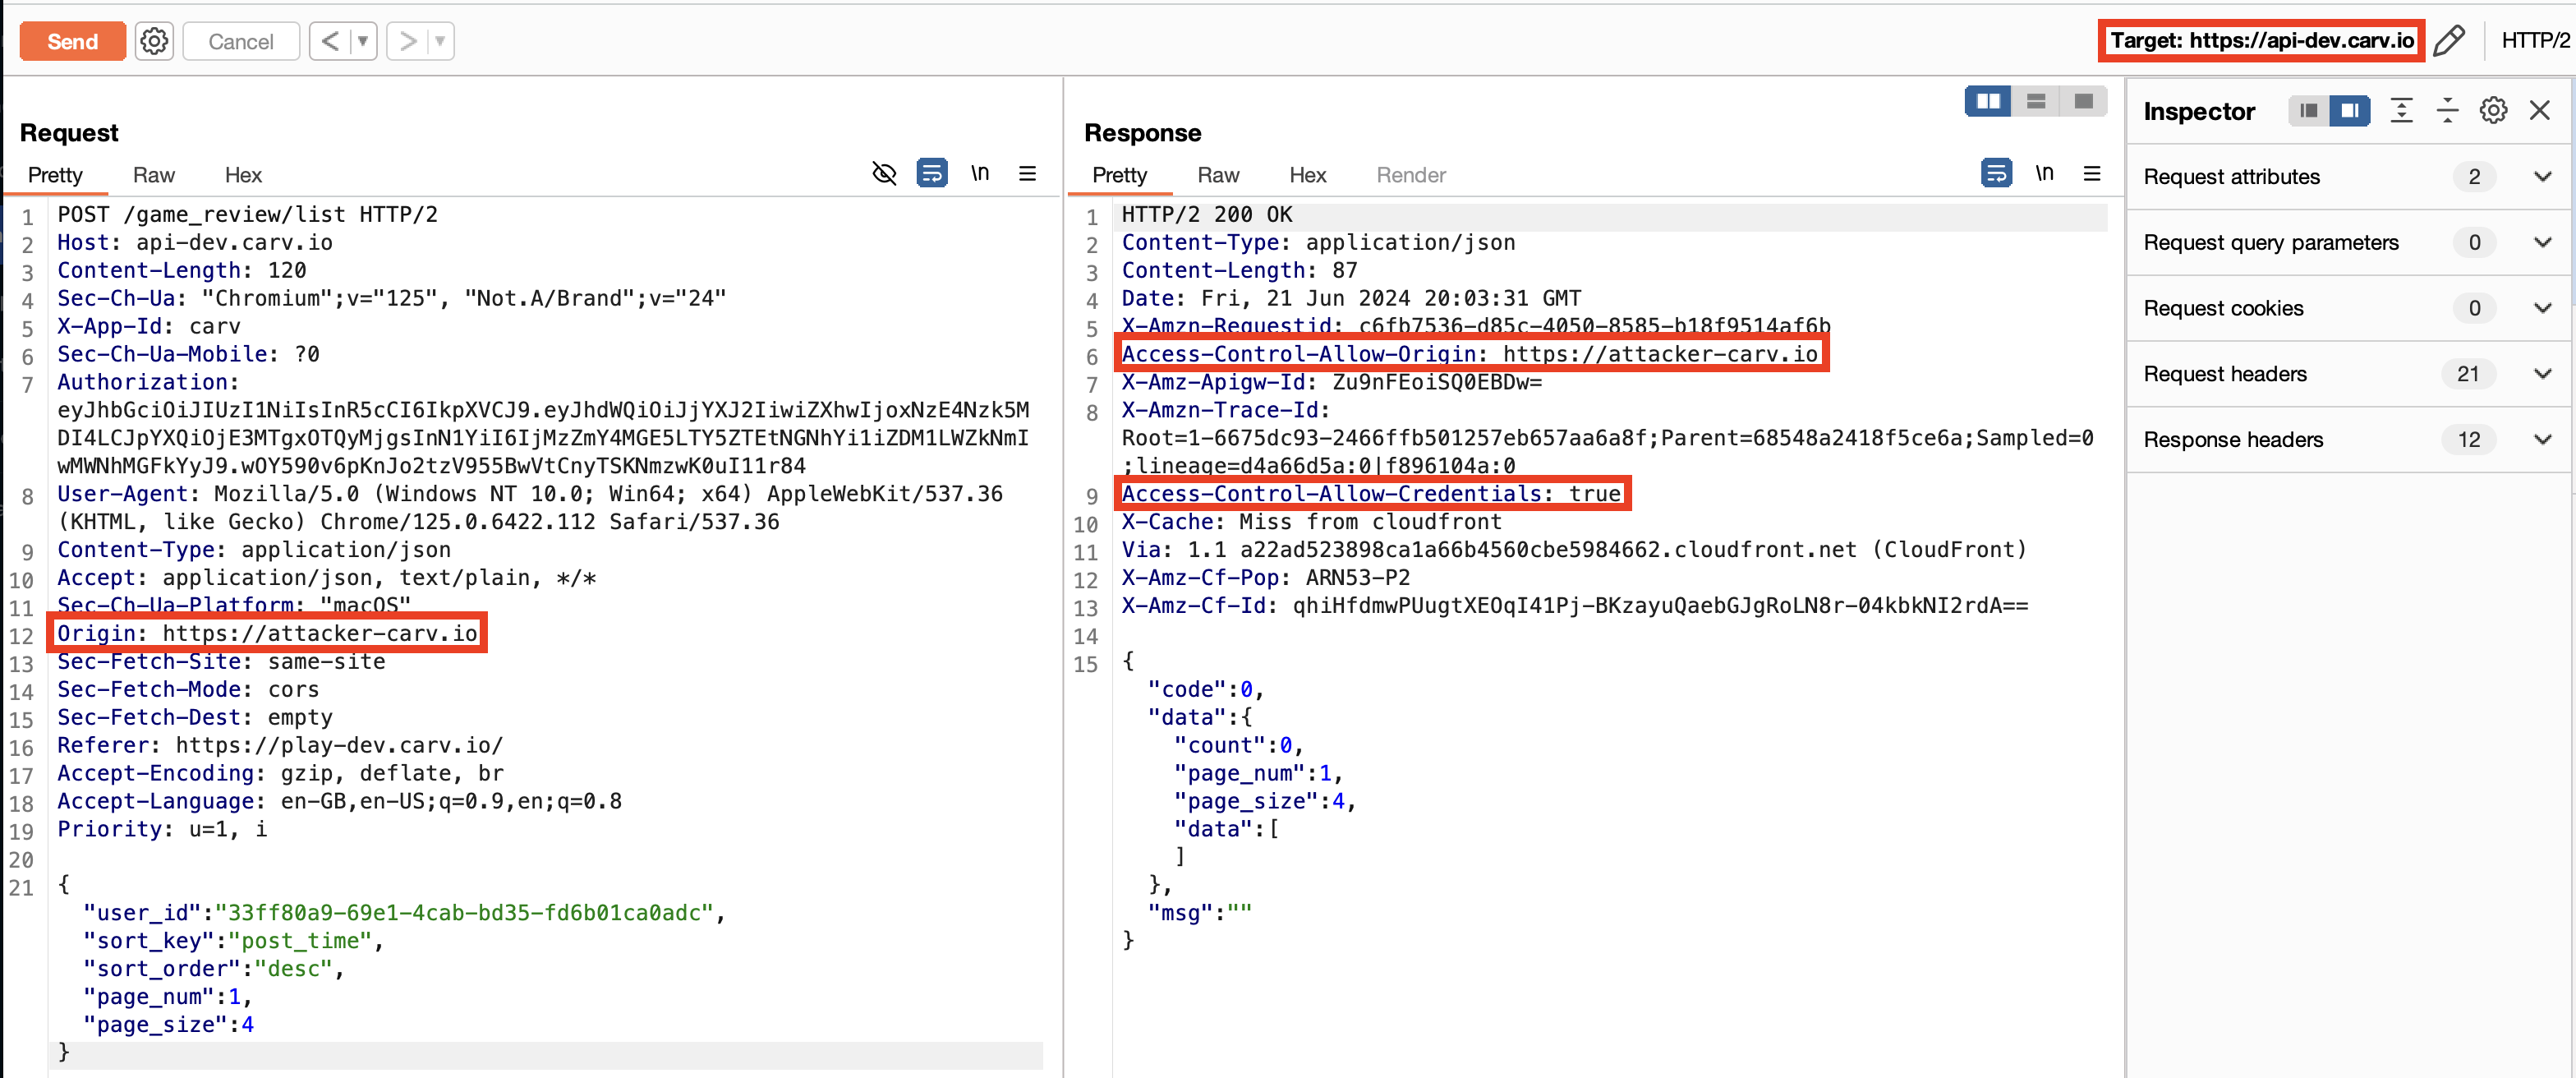
Task: Toggle hide non-printable eye icon in Request
Action: pos(884,174)
